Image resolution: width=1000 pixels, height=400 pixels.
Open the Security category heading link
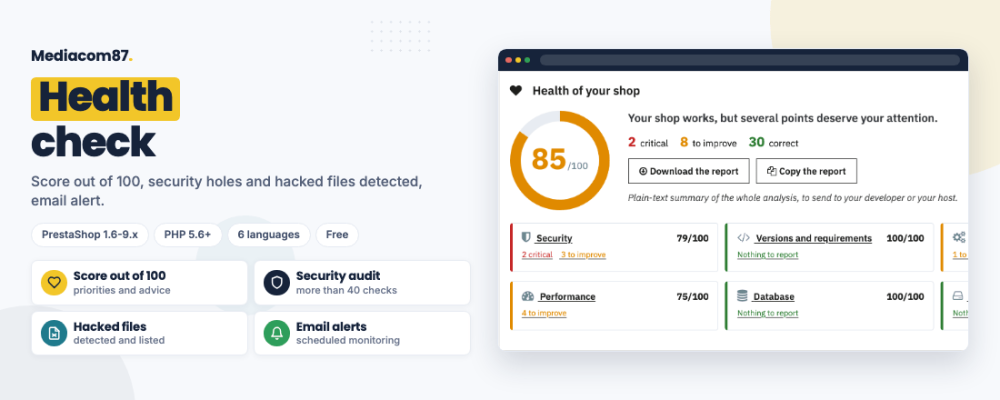[554, 239]
